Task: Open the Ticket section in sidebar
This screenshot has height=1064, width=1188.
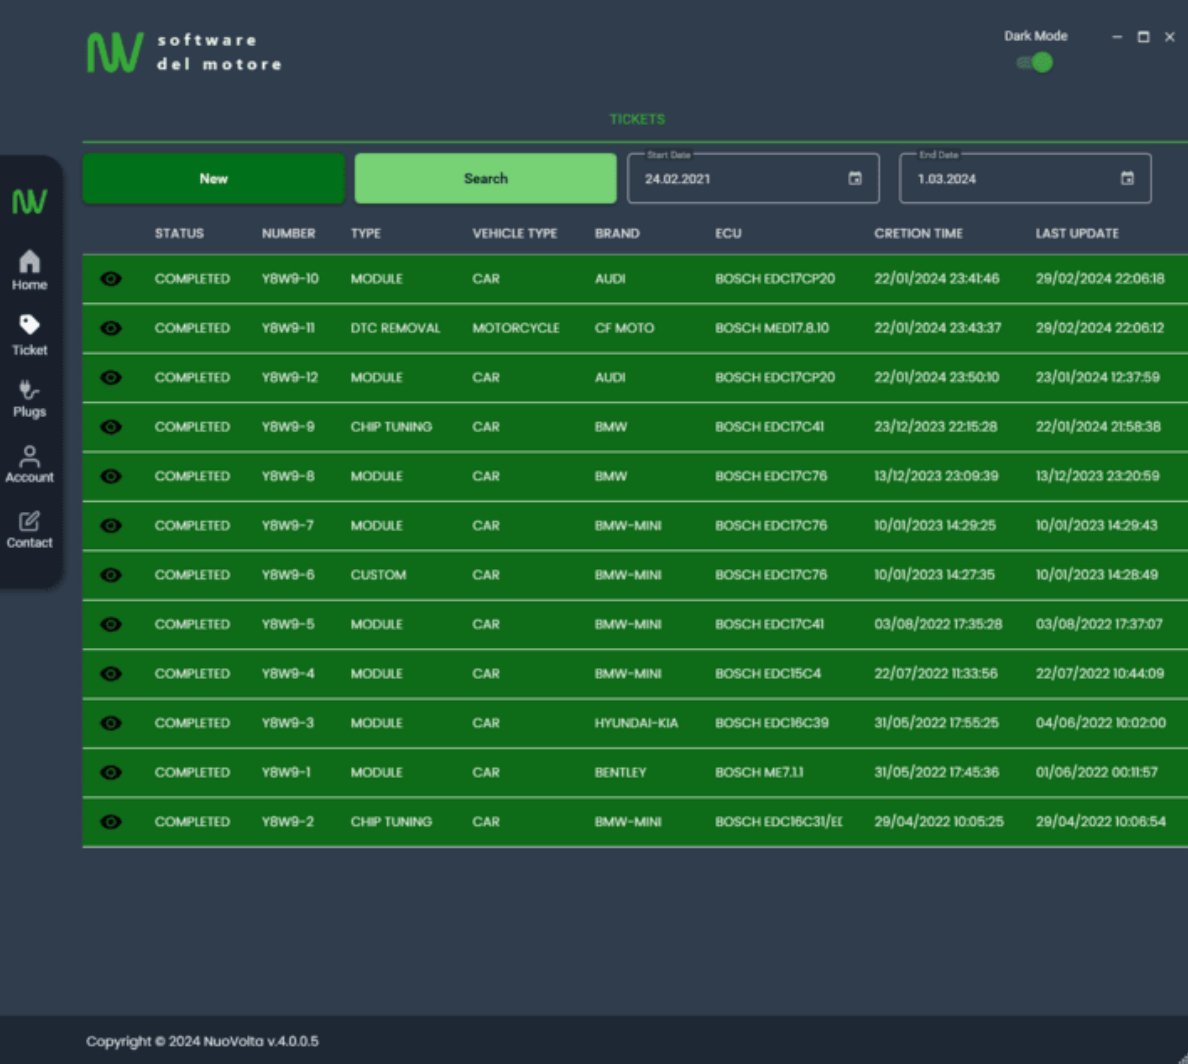Action: coord(29,335)
